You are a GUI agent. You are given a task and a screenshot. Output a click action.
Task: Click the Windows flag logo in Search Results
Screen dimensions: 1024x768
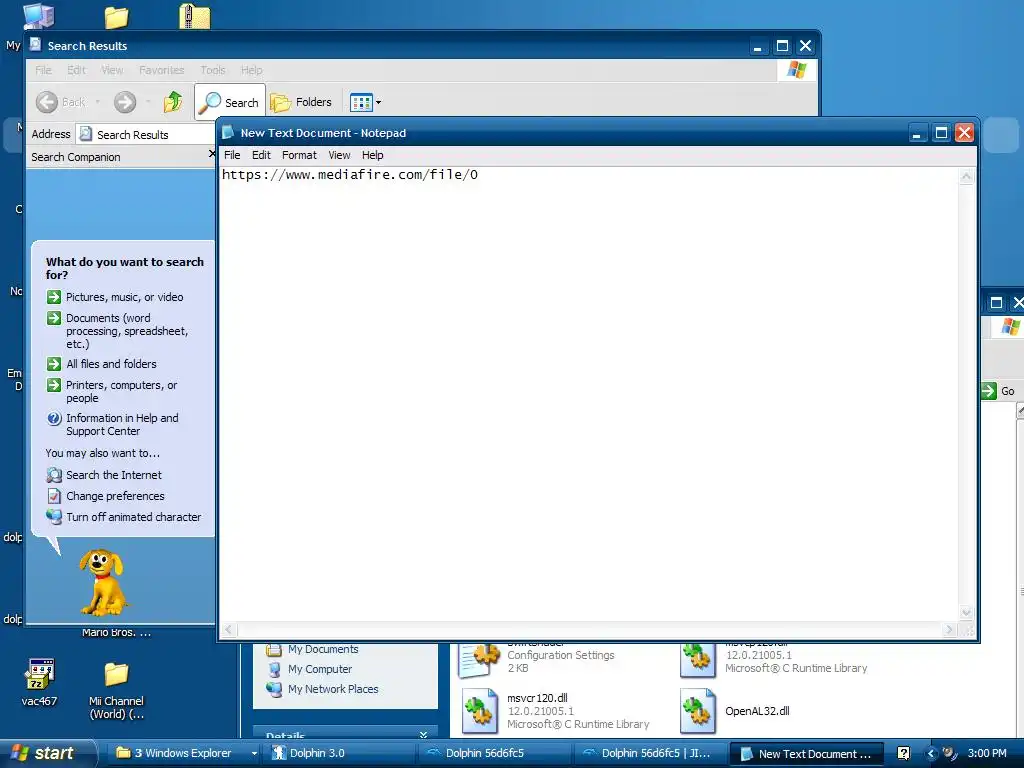point(796,70)
